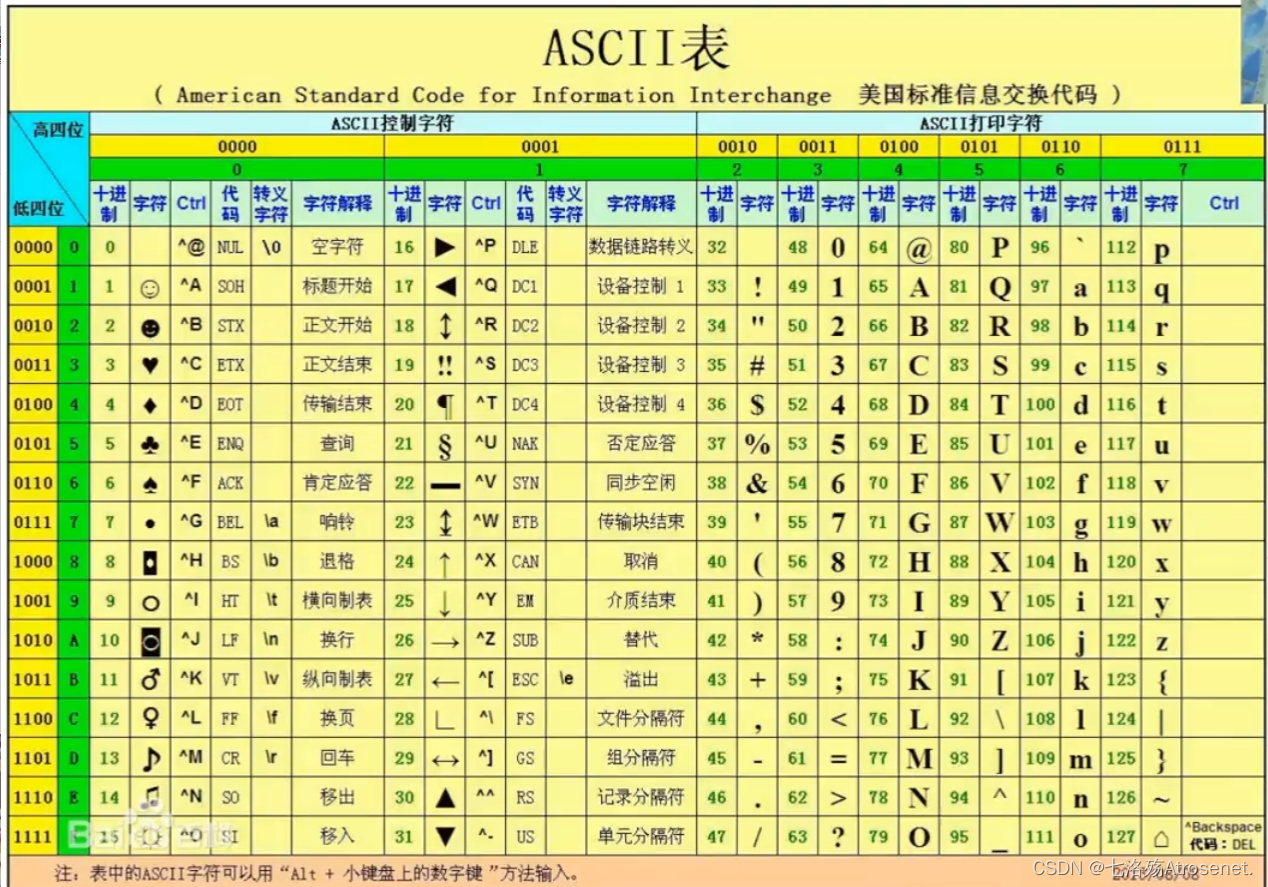
Task: Click the up-pointing triangle symbol in row RS
Action: coord(445,797)
